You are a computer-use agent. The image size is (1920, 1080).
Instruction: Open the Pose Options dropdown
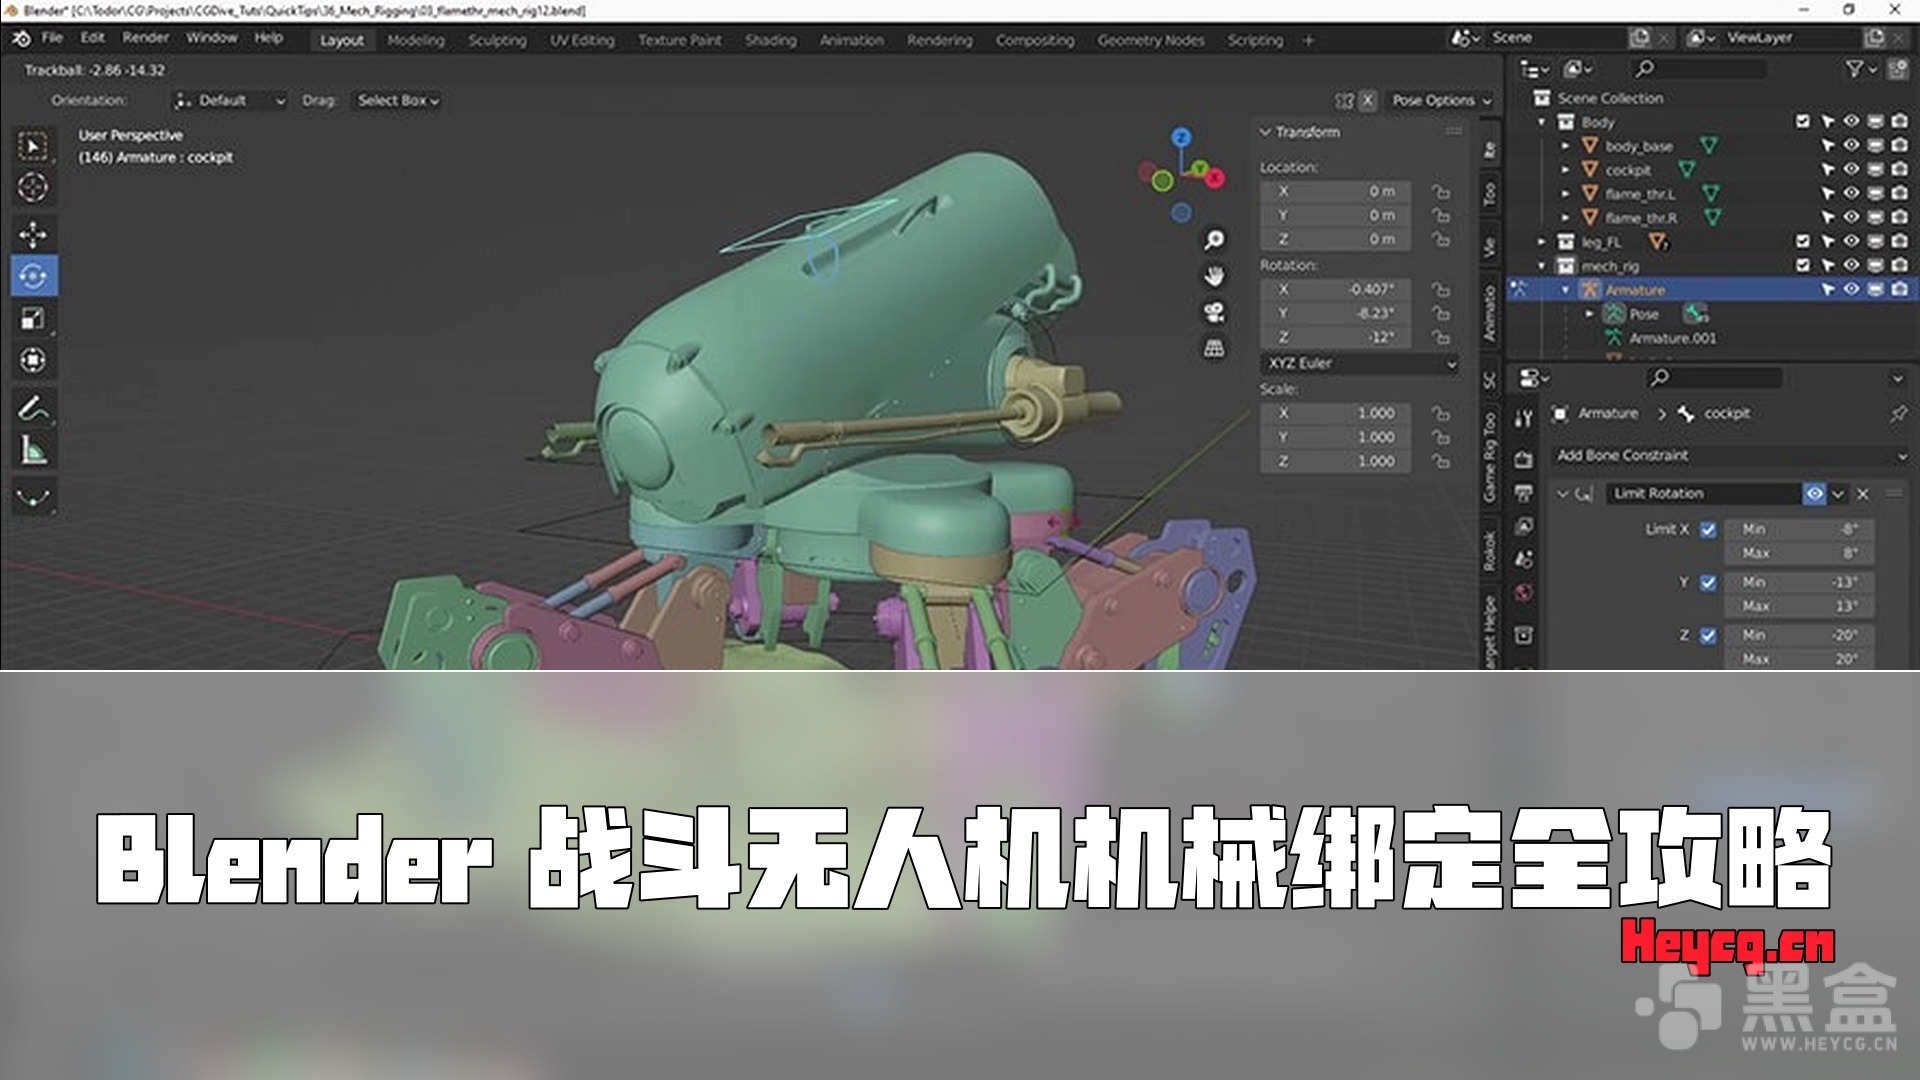pos(1441,100)
